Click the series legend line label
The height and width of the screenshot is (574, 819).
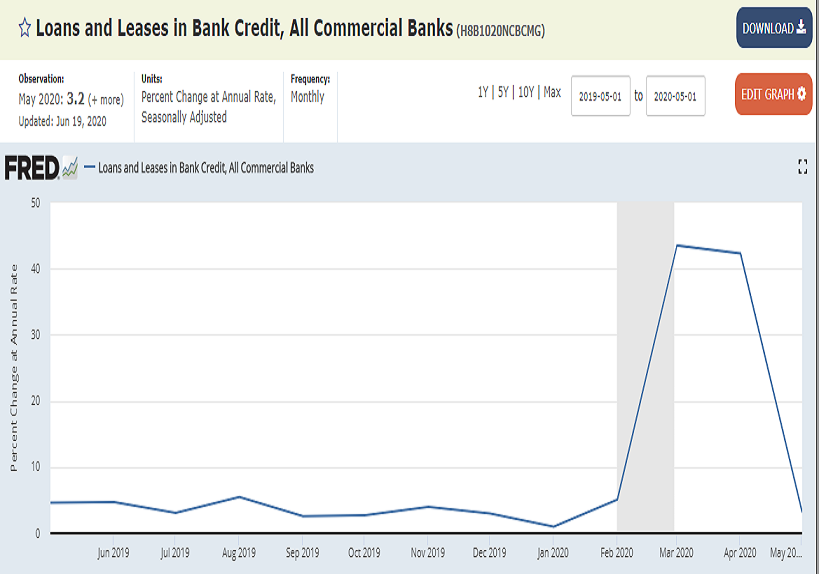coord(206,168)
